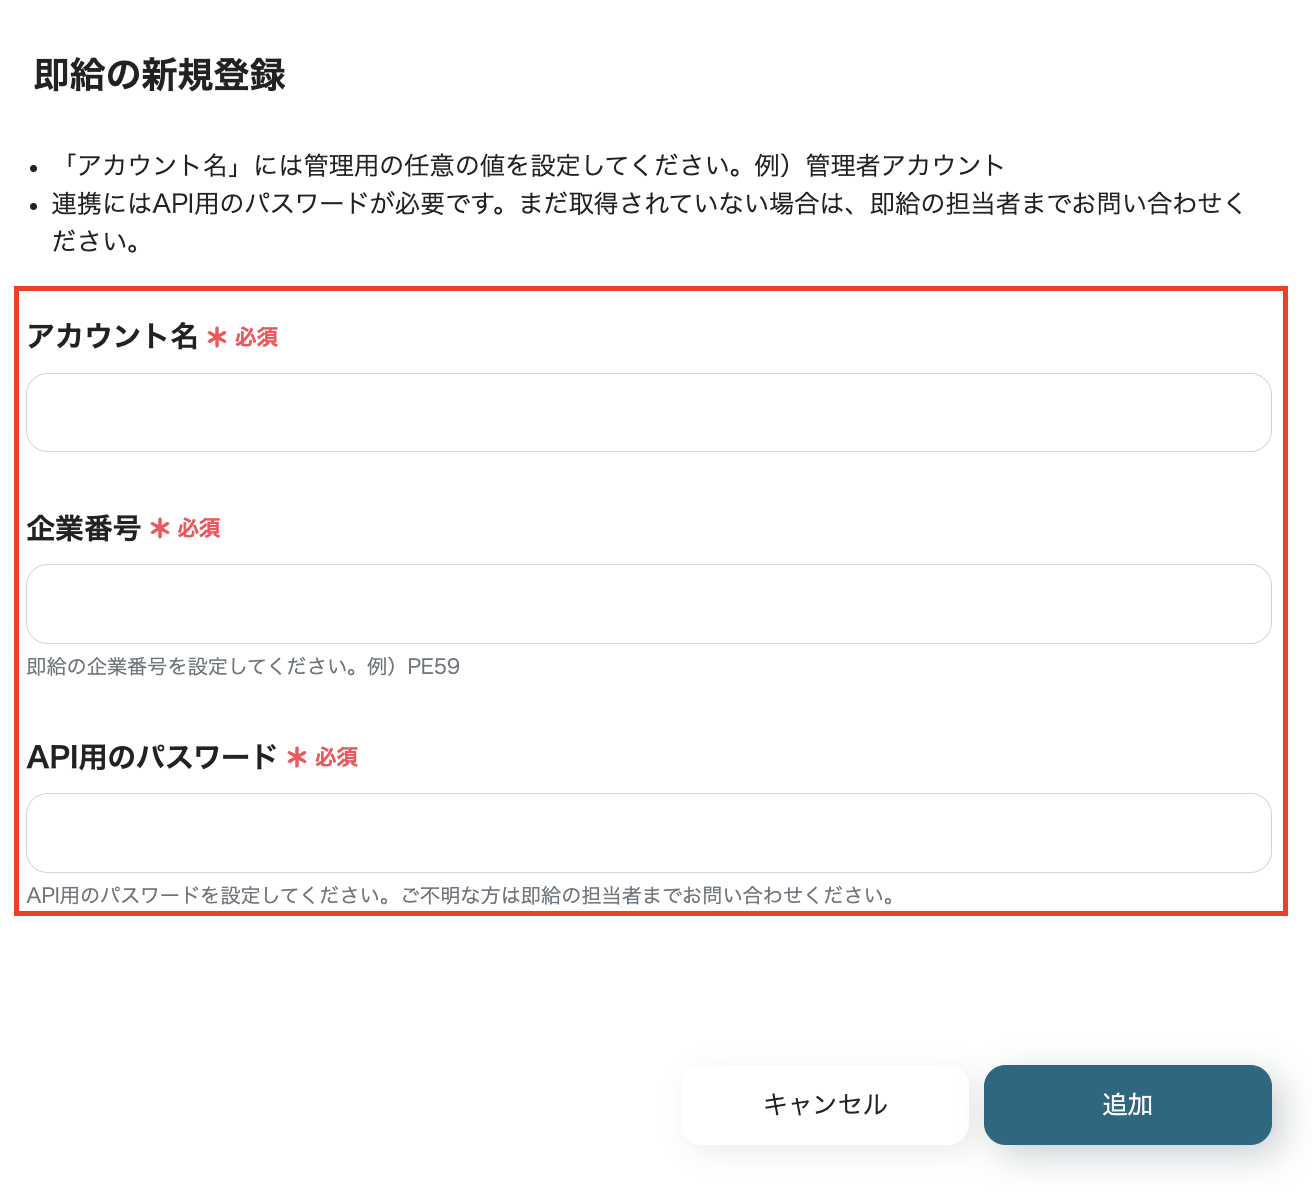Select the API用のパスワード input field
This screenshot has height=1192, width=1312.
click(649, 833)
